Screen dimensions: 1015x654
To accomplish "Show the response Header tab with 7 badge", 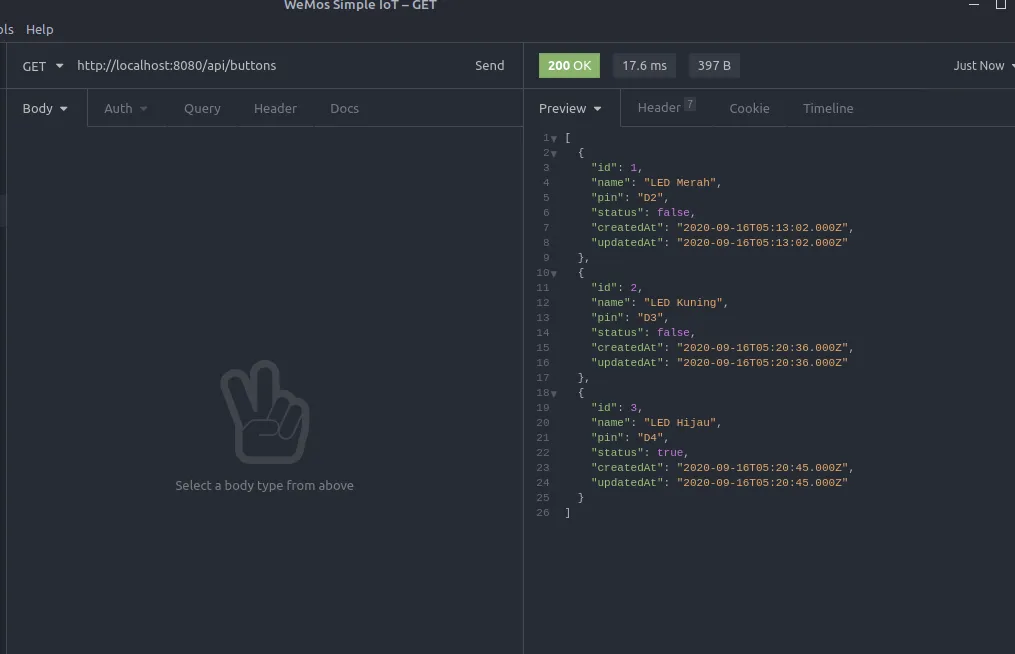I will (x=665, y=108).
